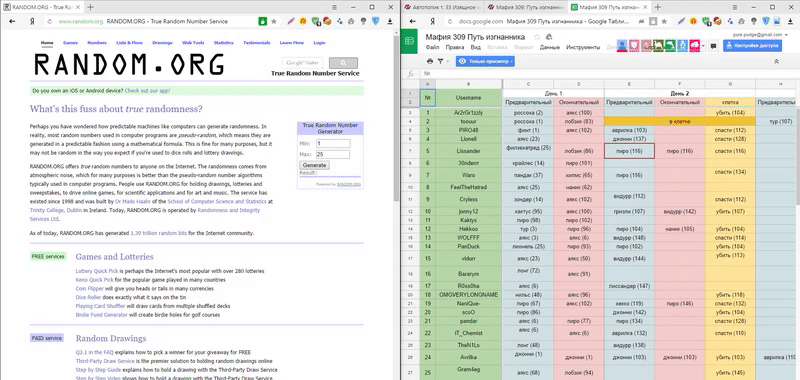
Task: Open the Инструменты menu
Action: 583,47
